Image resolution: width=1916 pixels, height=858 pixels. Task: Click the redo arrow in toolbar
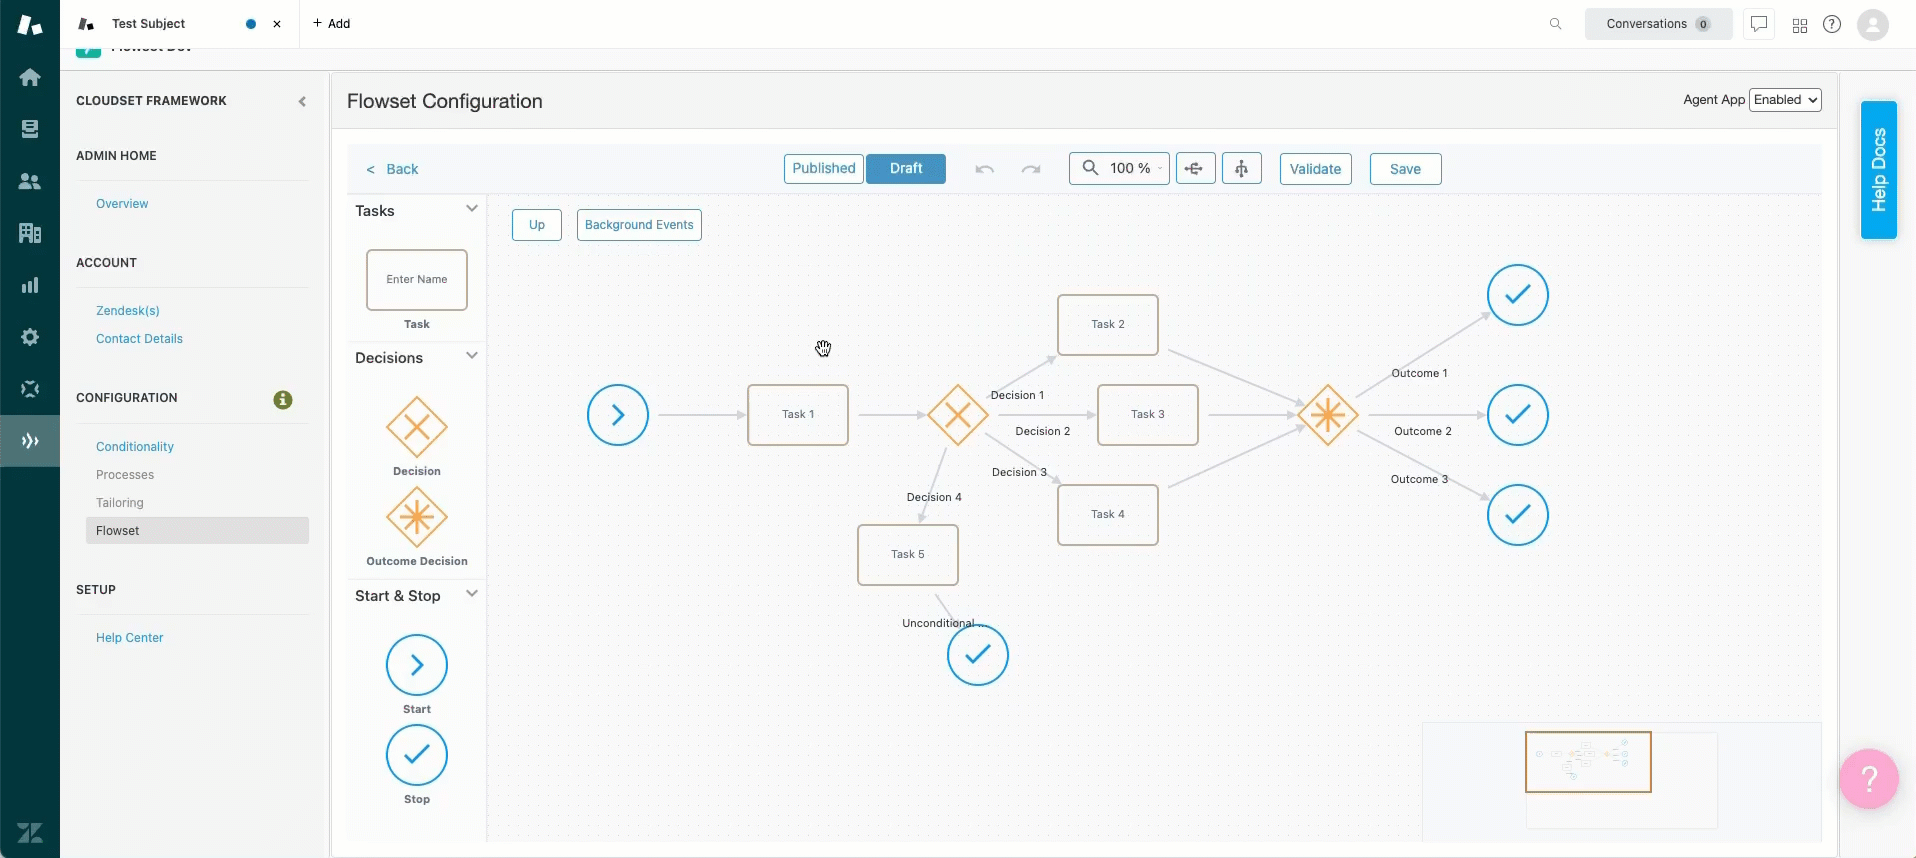(1031, 169)
